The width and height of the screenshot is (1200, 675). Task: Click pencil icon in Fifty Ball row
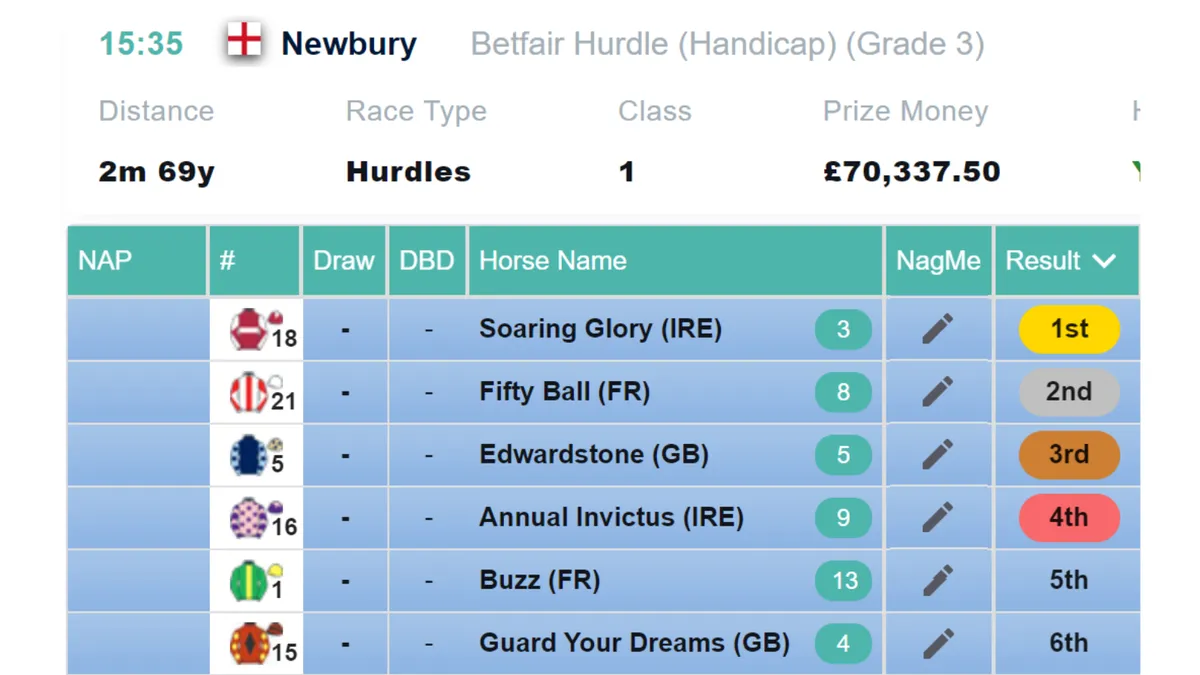click(x=937, y=392)
